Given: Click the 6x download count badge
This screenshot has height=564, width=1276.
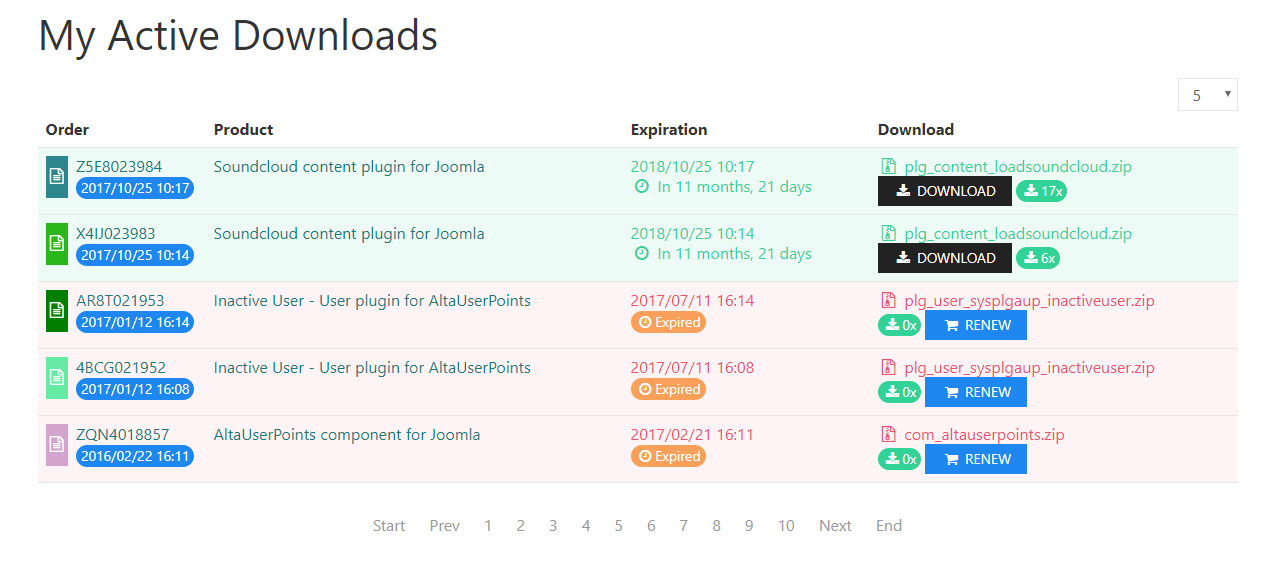Looking at the screenshot, I should coord(1038,258).
